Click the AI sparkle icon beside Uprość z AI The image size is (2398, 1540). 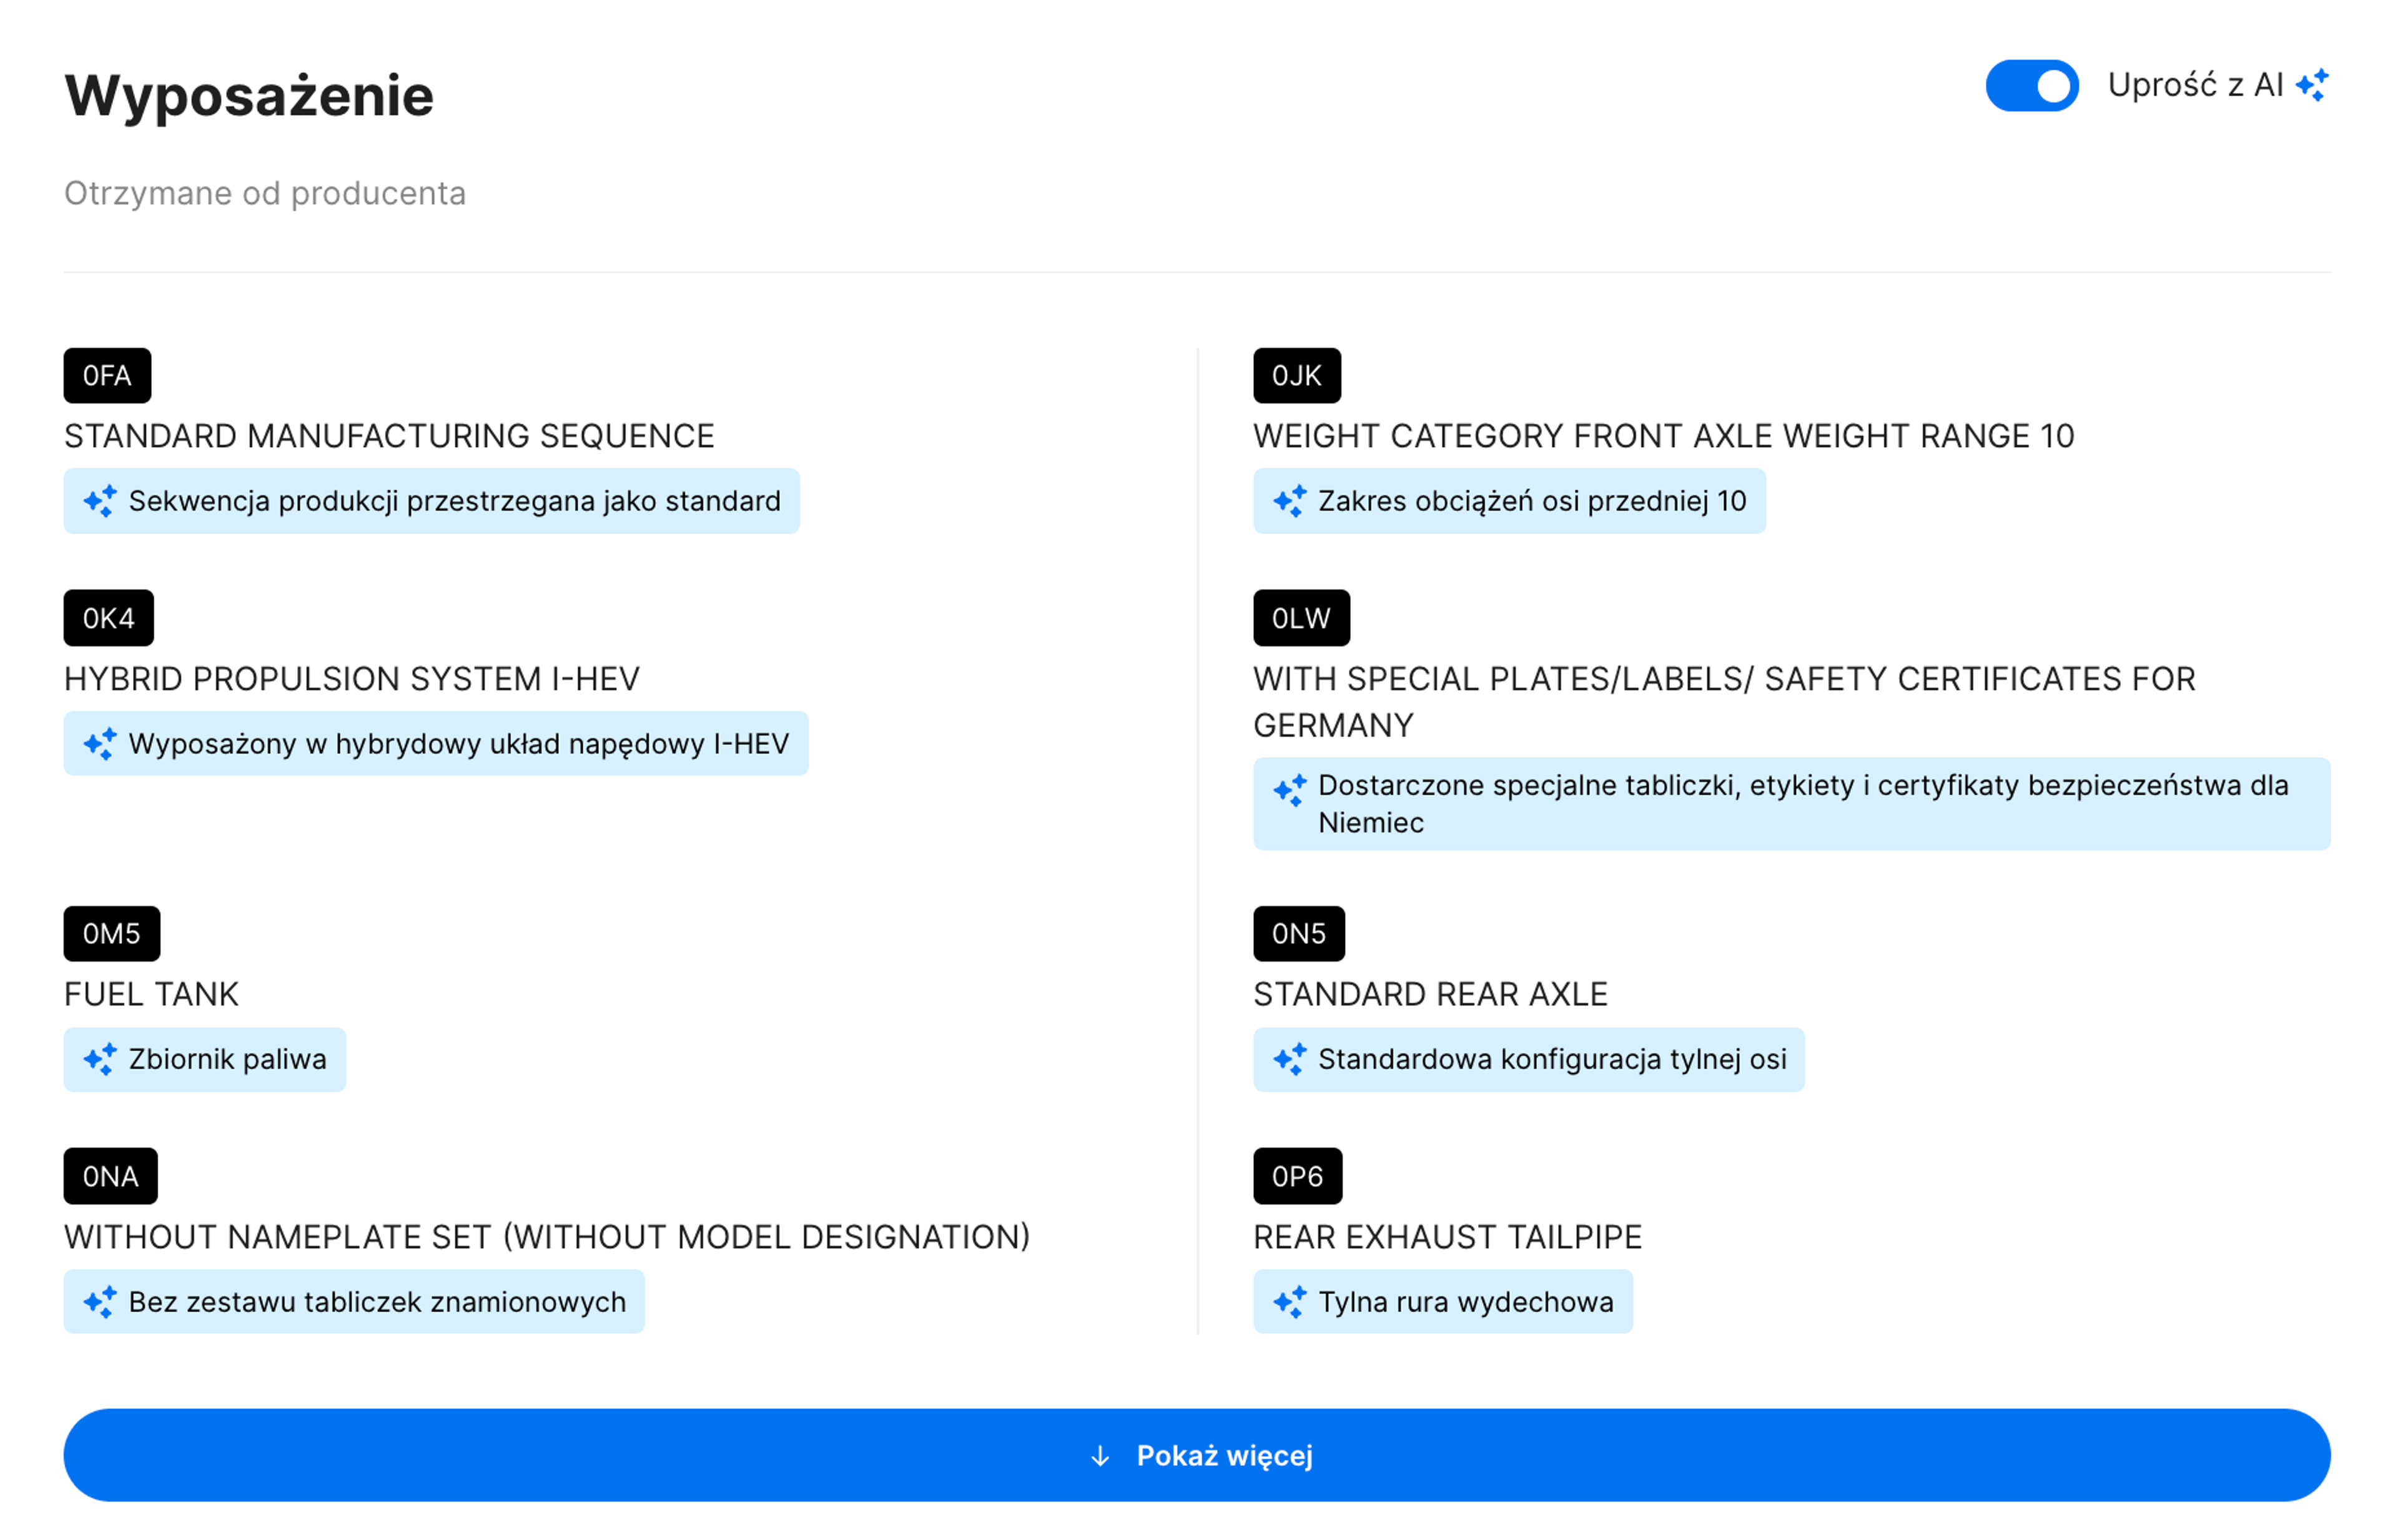tap(2312, 86)
